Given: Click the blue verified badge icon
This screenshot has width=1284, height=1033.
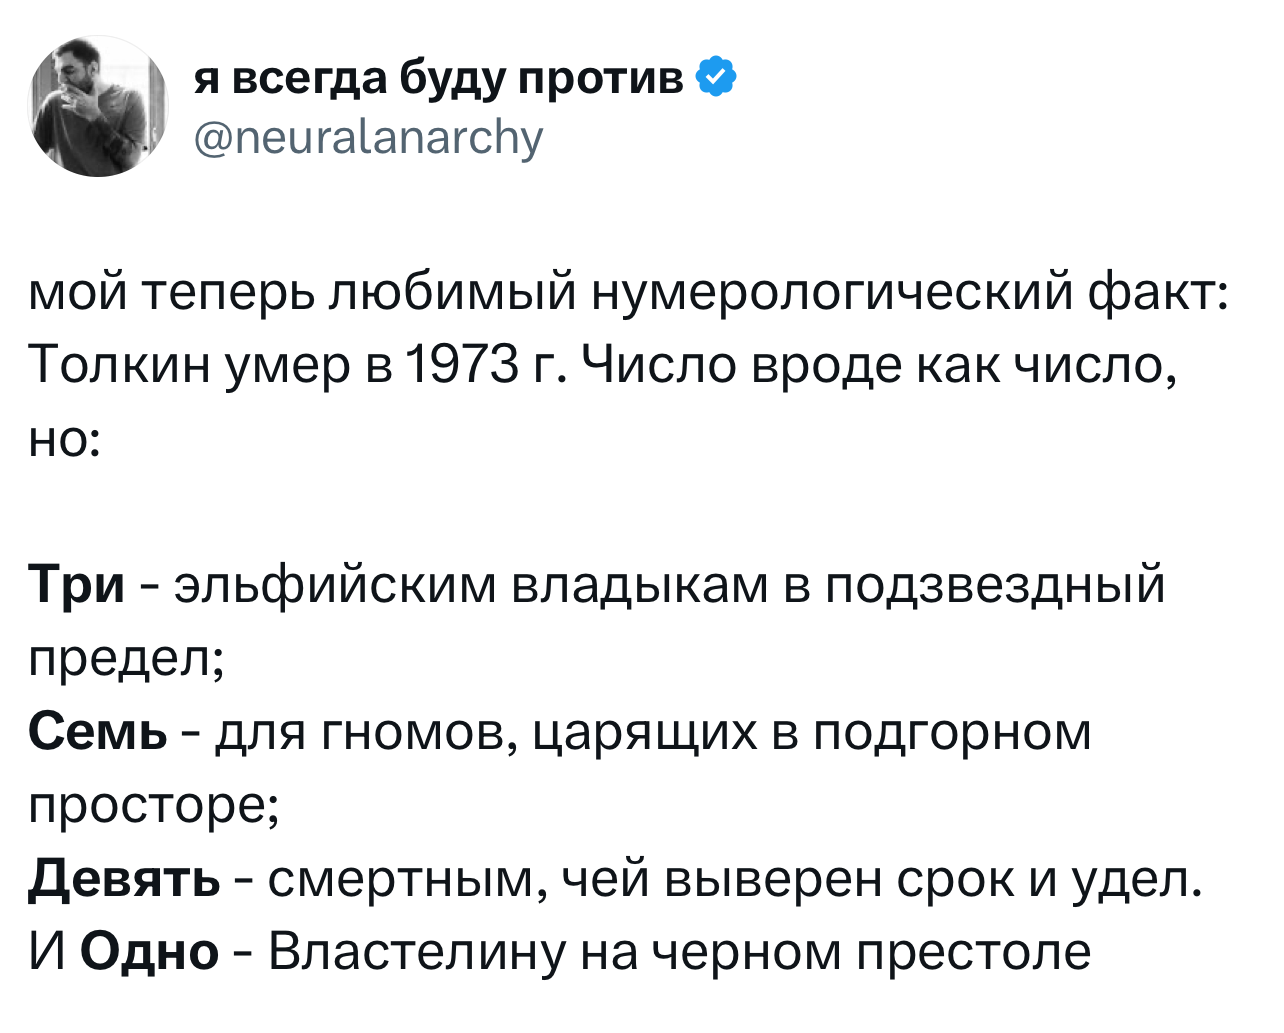Looking at the screenshot, I should coord(715,78).
